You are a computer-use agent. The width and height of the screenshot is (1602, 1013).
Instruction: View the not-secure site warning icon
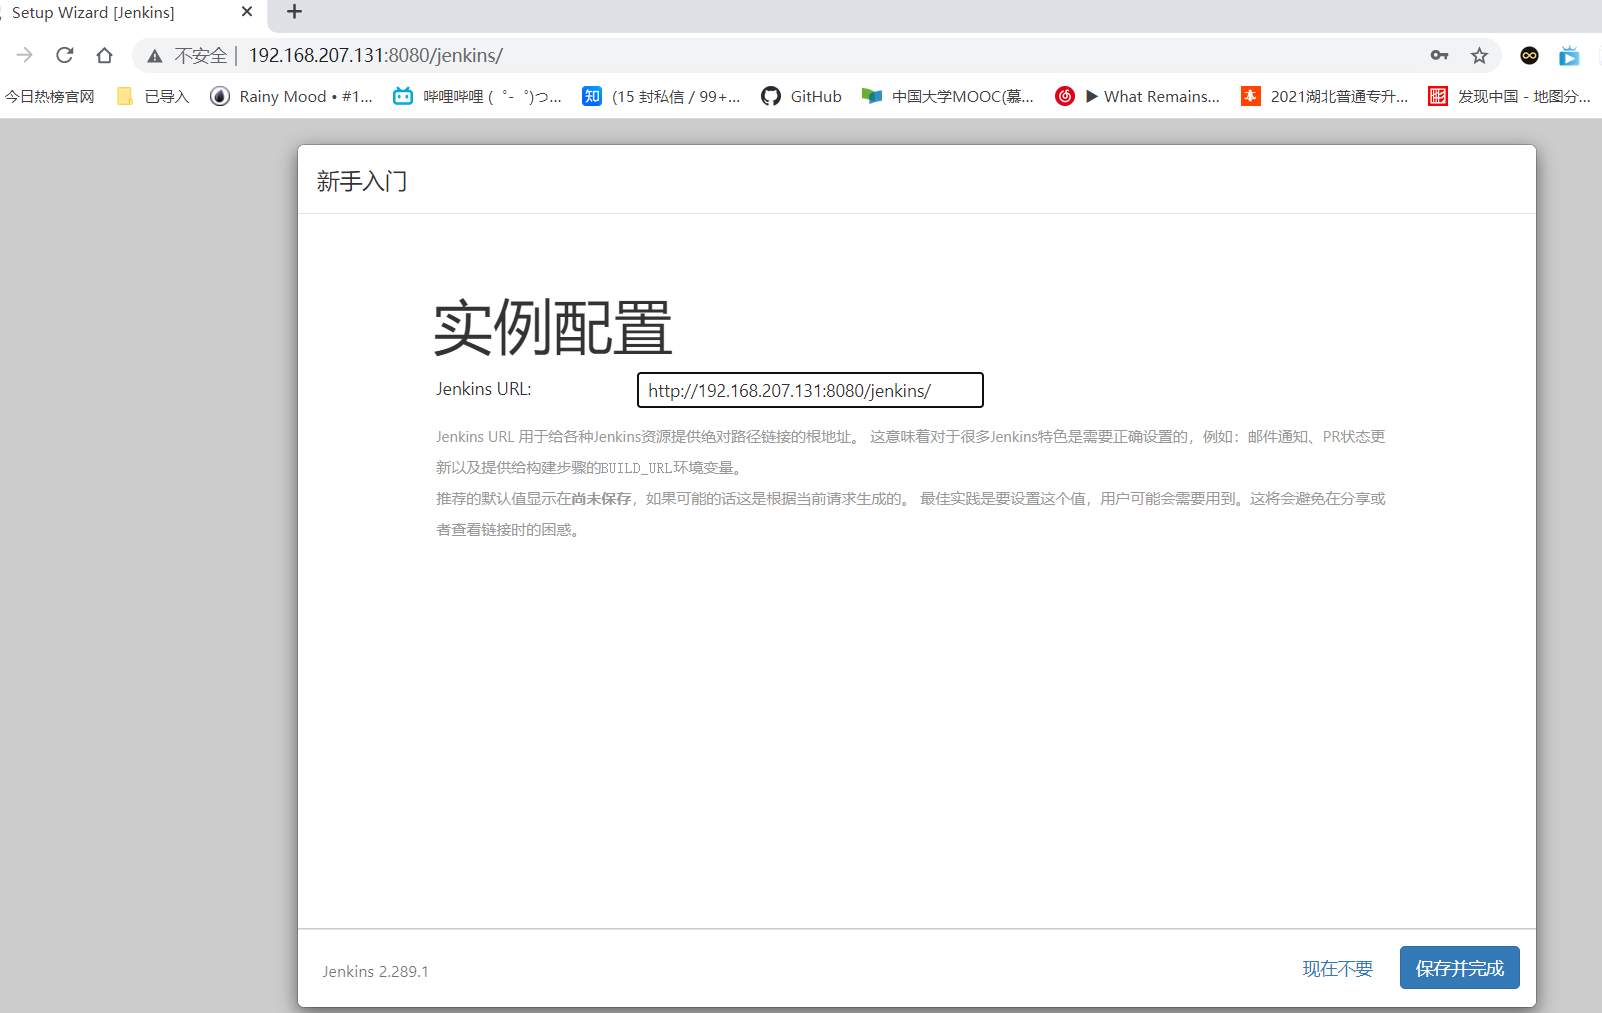[x=155, y=56]
